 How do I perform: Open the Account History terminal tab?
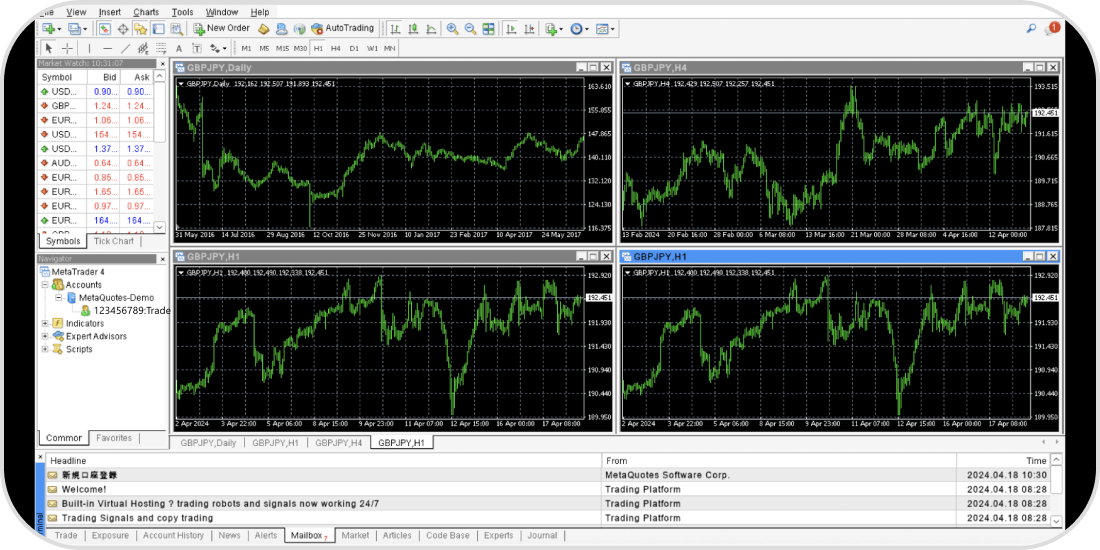173,535
